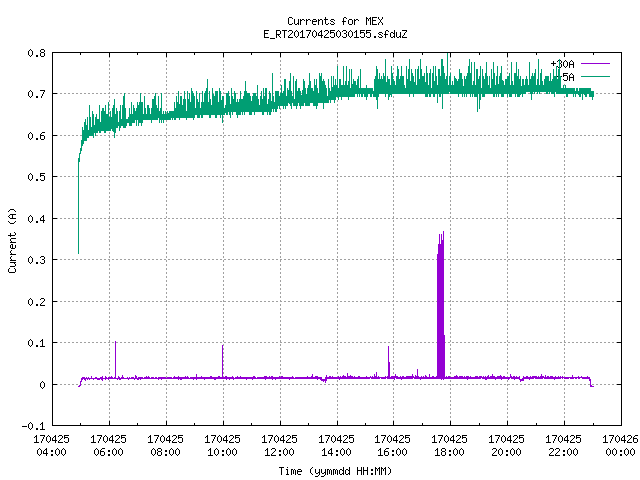Viewport: 640px width, 480px height.
Task: Click the +30A legend label
Action: 562,64
